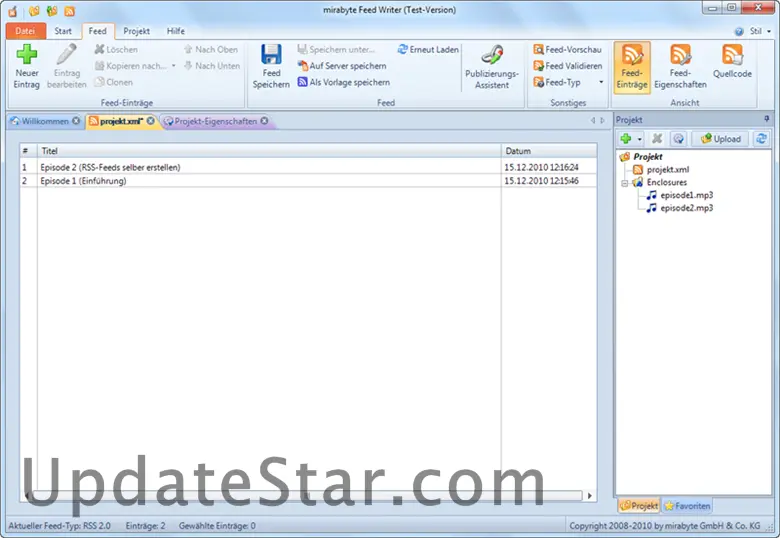Switch to Feed-Einträge view
780x538 pixels.
(x=632, y=67)
